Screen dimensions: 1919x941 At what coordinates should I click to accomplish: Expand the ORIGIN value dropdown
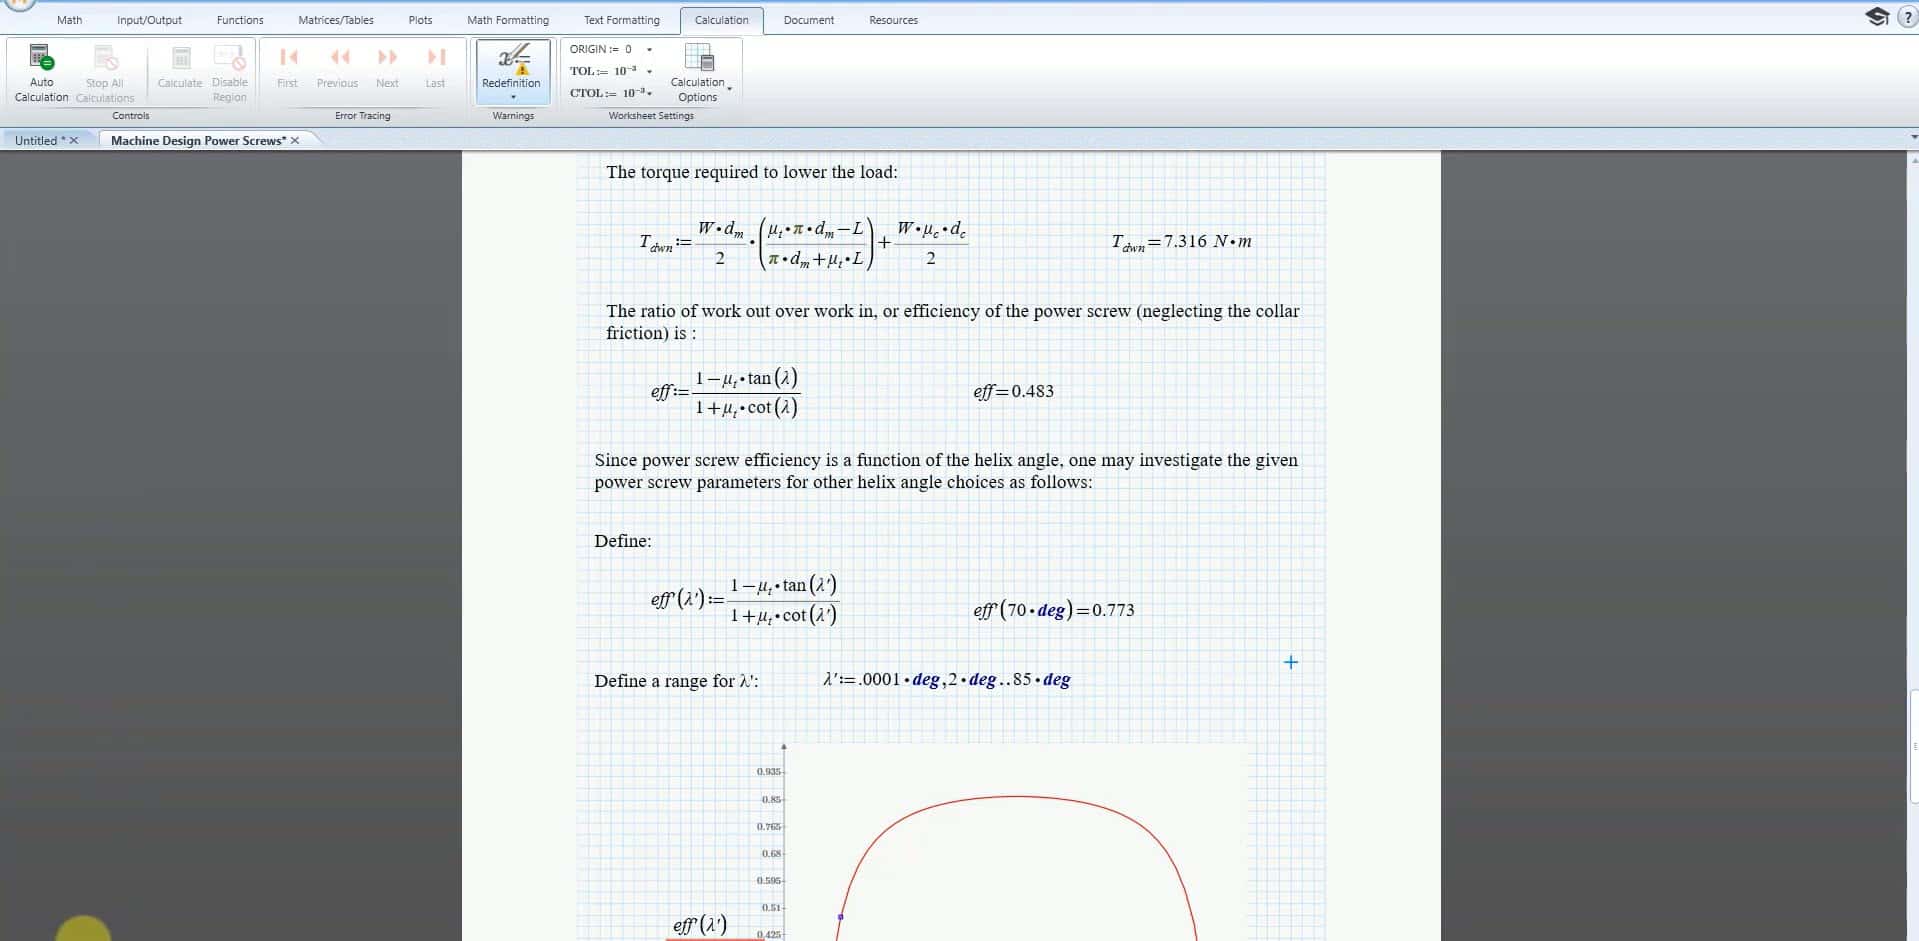click(x=649, y=50)
